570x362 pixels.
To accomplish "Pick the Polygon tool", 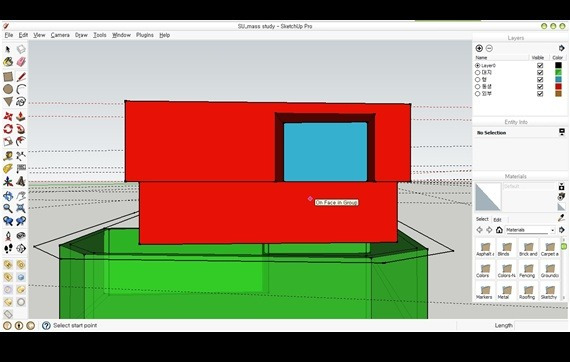I will click(8, 101).
